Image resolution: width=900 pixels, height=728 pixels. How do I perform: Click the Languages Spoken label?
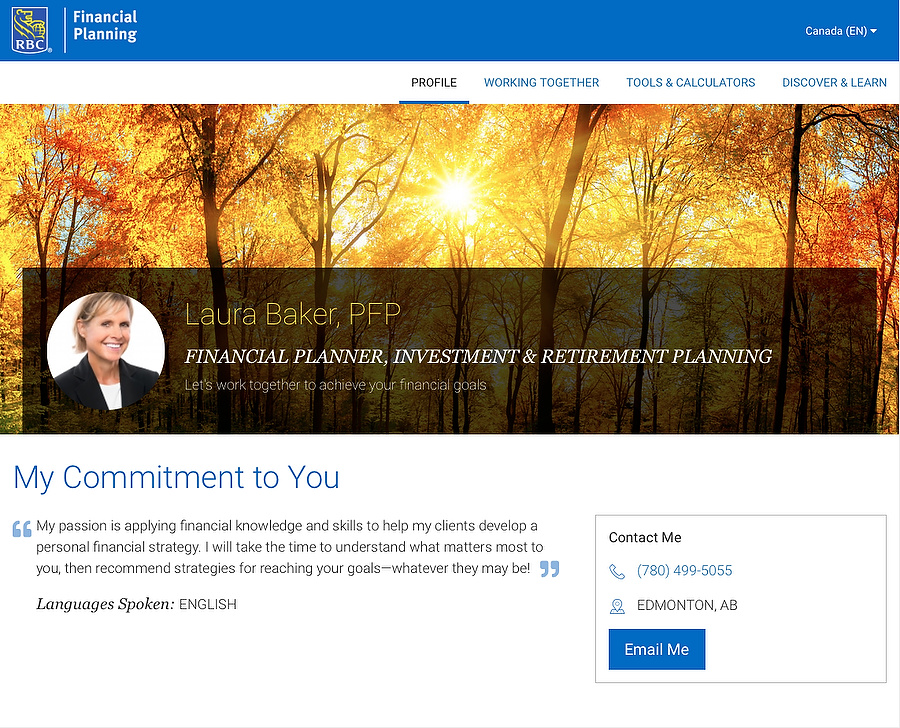click(105, 604)
